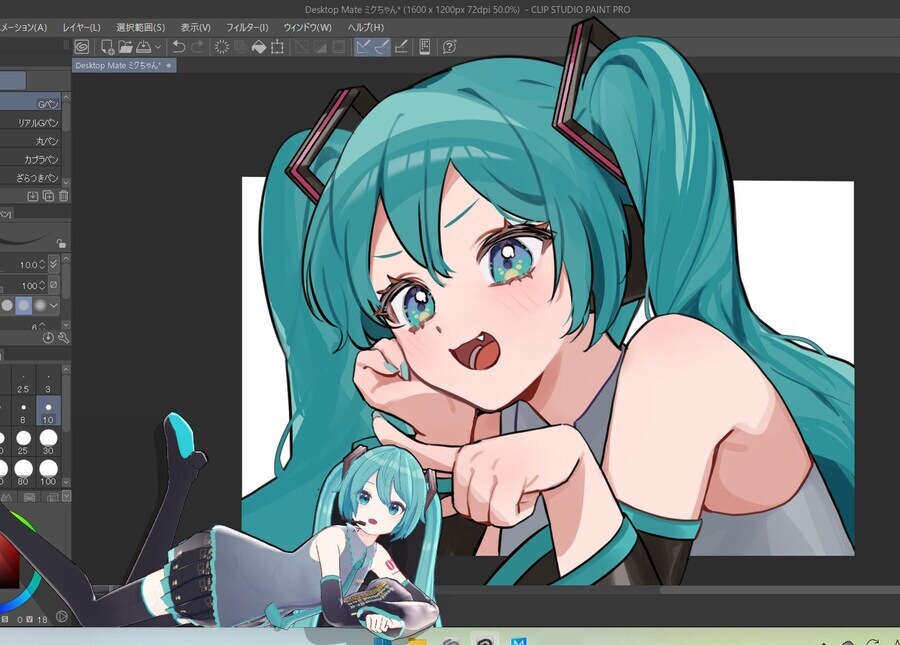The height and width of the screenshot is (645, 900).
Task: Open the smartphone connection icon
Action: pyautogui.click(x=425, y=46)
